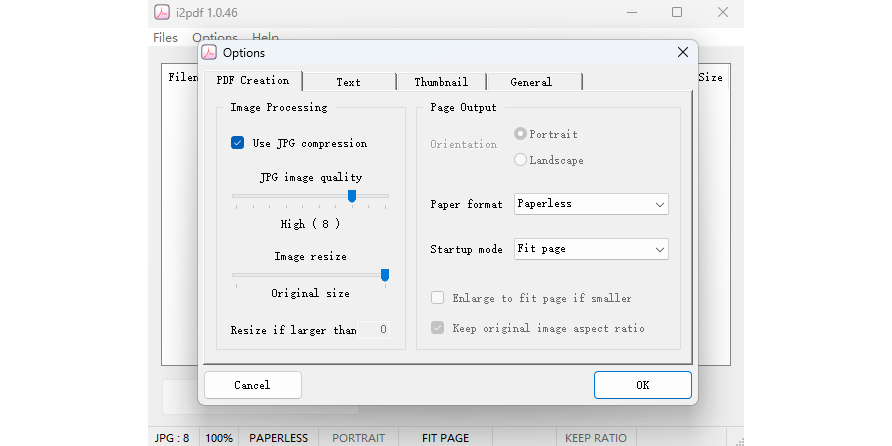
Task: Switch to the Thumbnail tab
Action: coord(441,82)
